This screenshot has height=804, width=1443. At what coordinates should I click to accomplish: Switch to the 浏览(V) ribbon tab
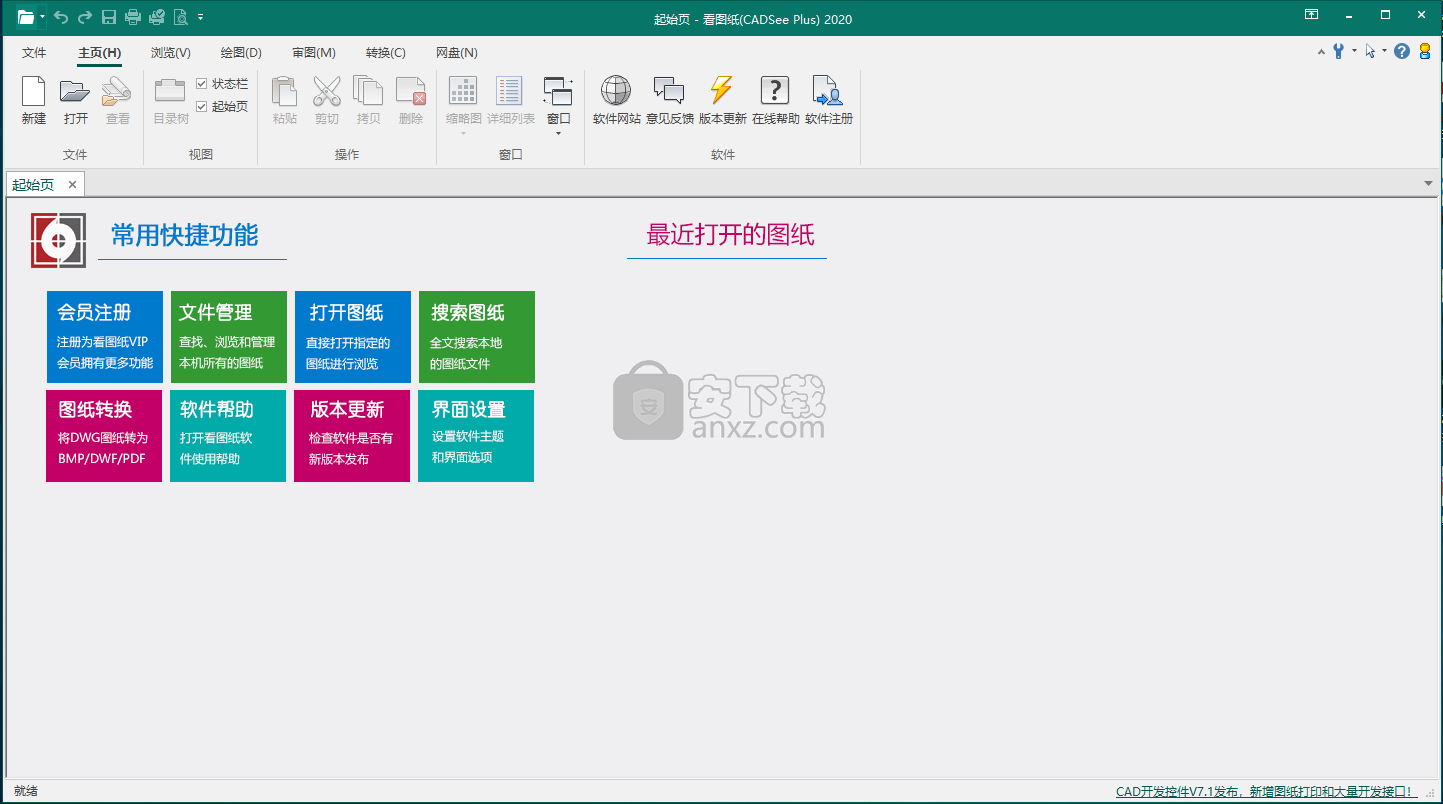171,53
